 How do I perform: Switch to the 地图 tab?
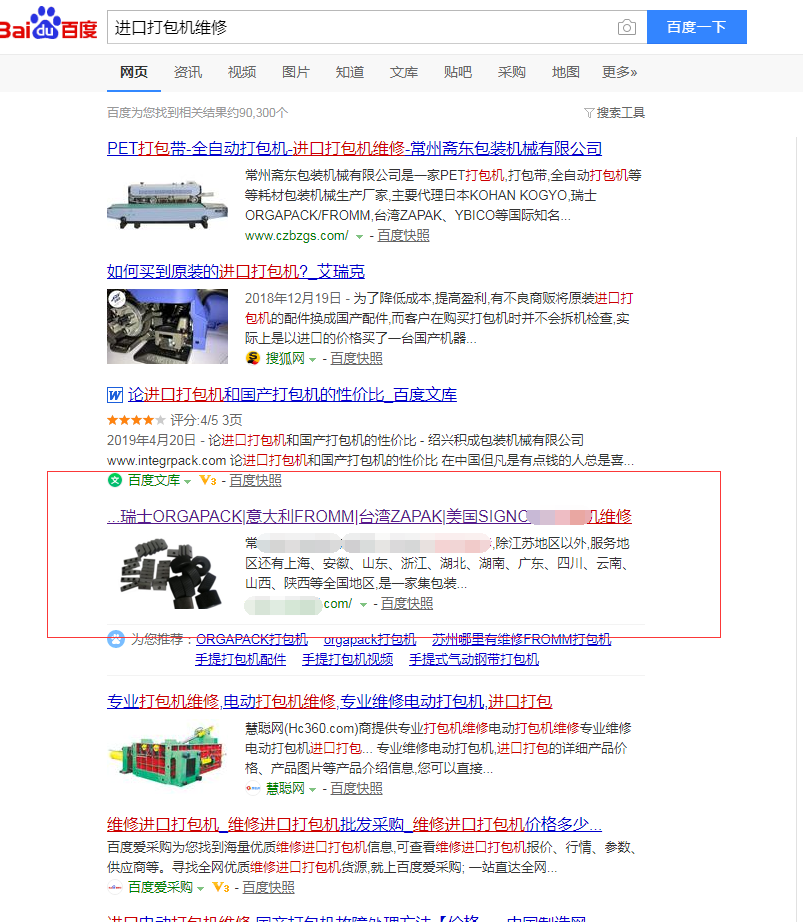(566, 72)
